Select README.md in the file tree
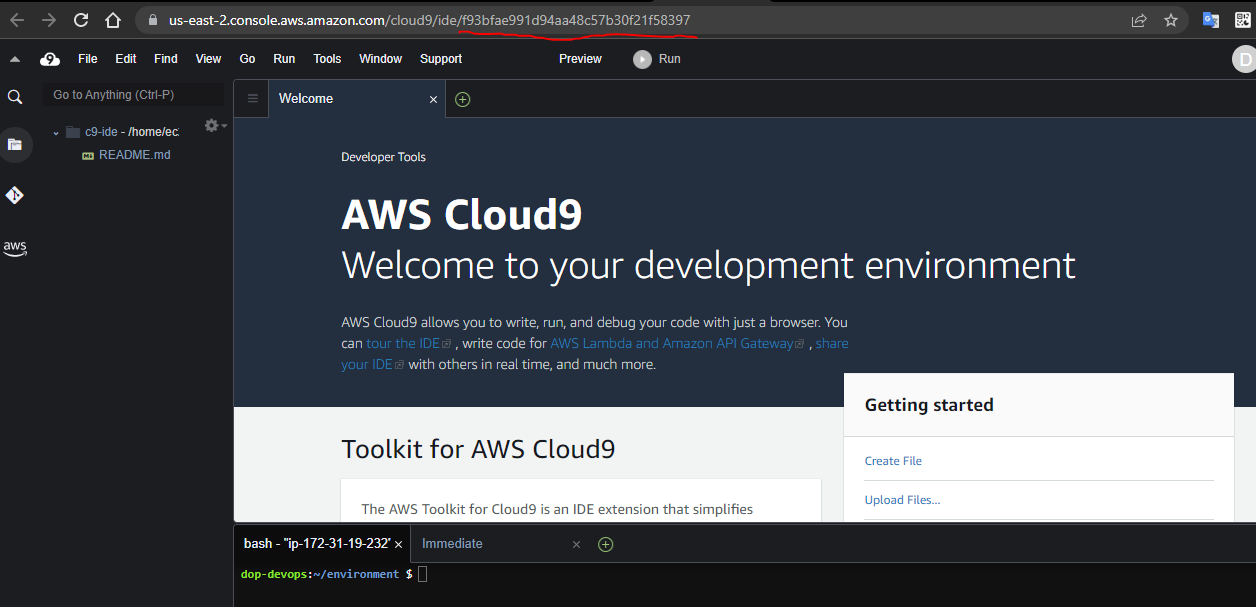 click(136, 155)
